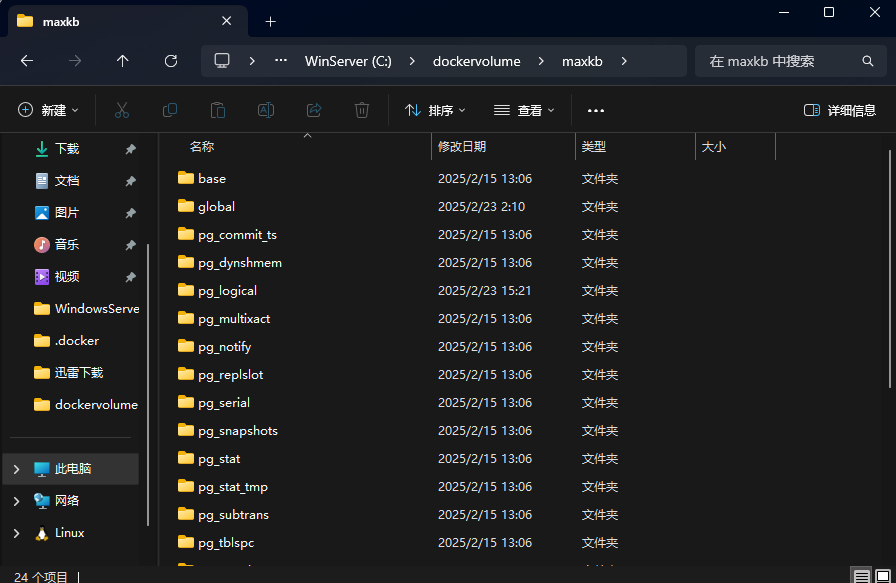Screen dimensions: 896x583
Task: Open the 查看 (View) dropdown
Action: 524,110
